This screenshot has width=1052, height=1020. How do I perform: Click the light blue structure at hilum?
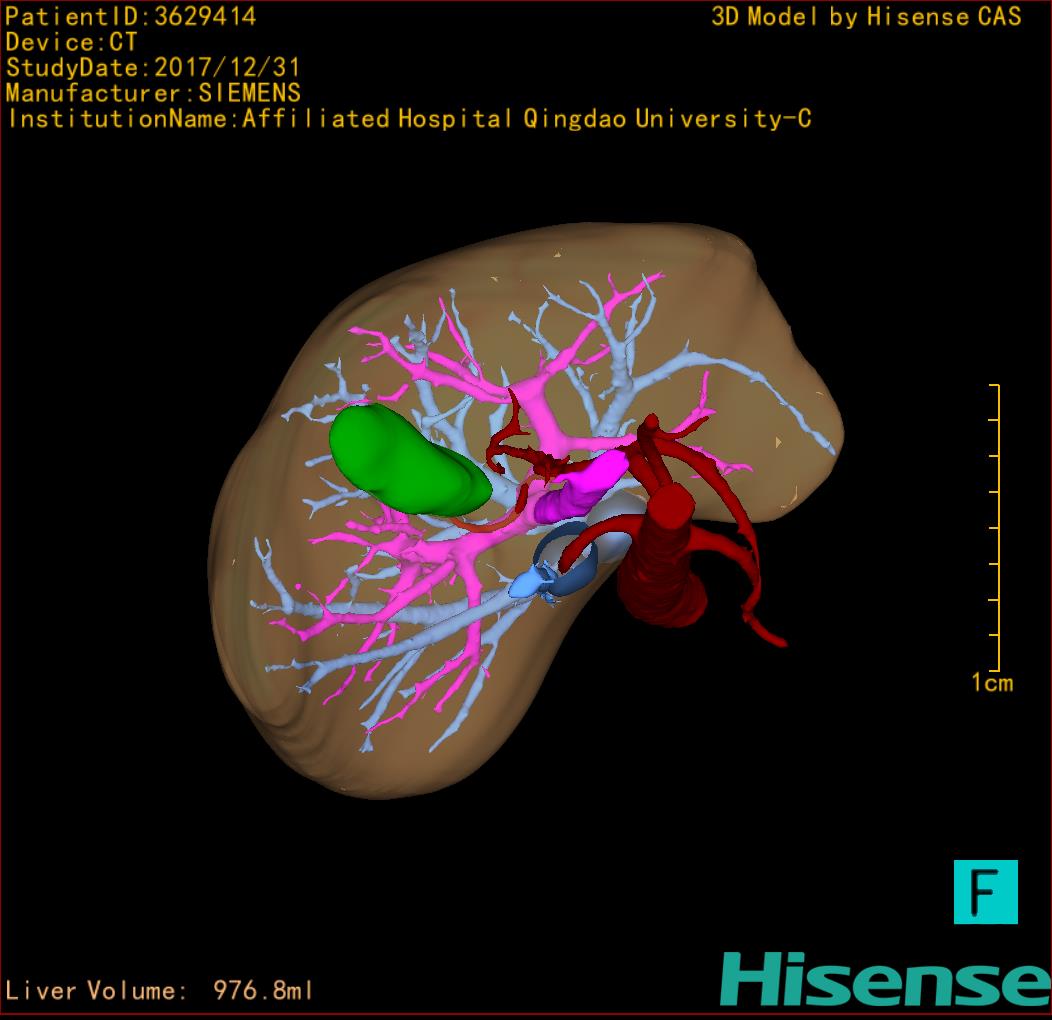tap(530, 583)
